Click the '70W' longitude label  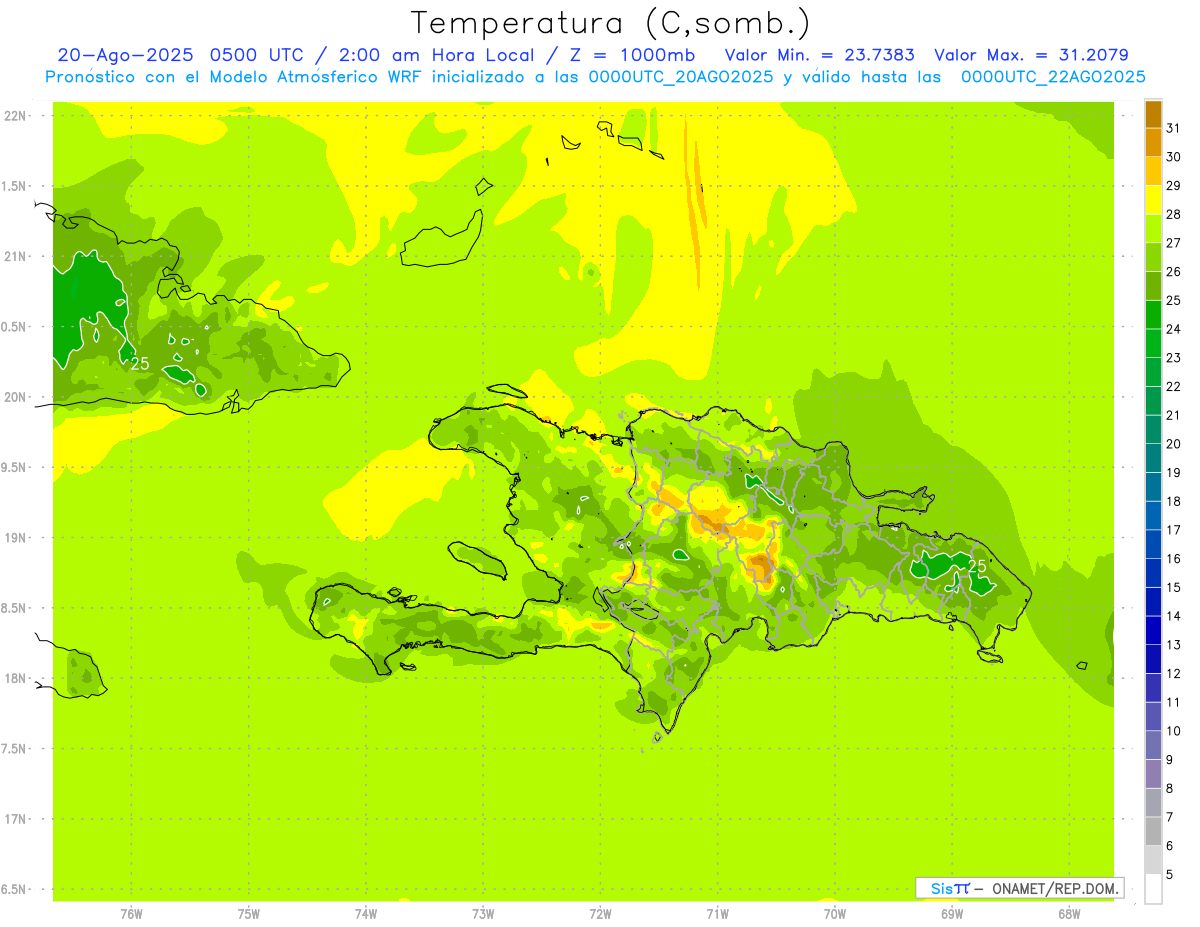(835, 913)
